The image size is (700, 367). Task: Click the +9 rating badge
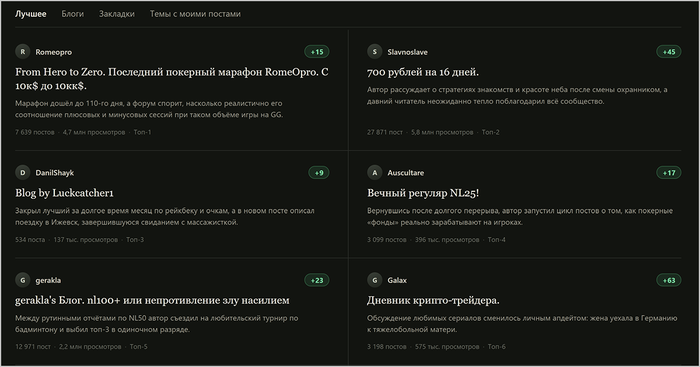(319, 173)
